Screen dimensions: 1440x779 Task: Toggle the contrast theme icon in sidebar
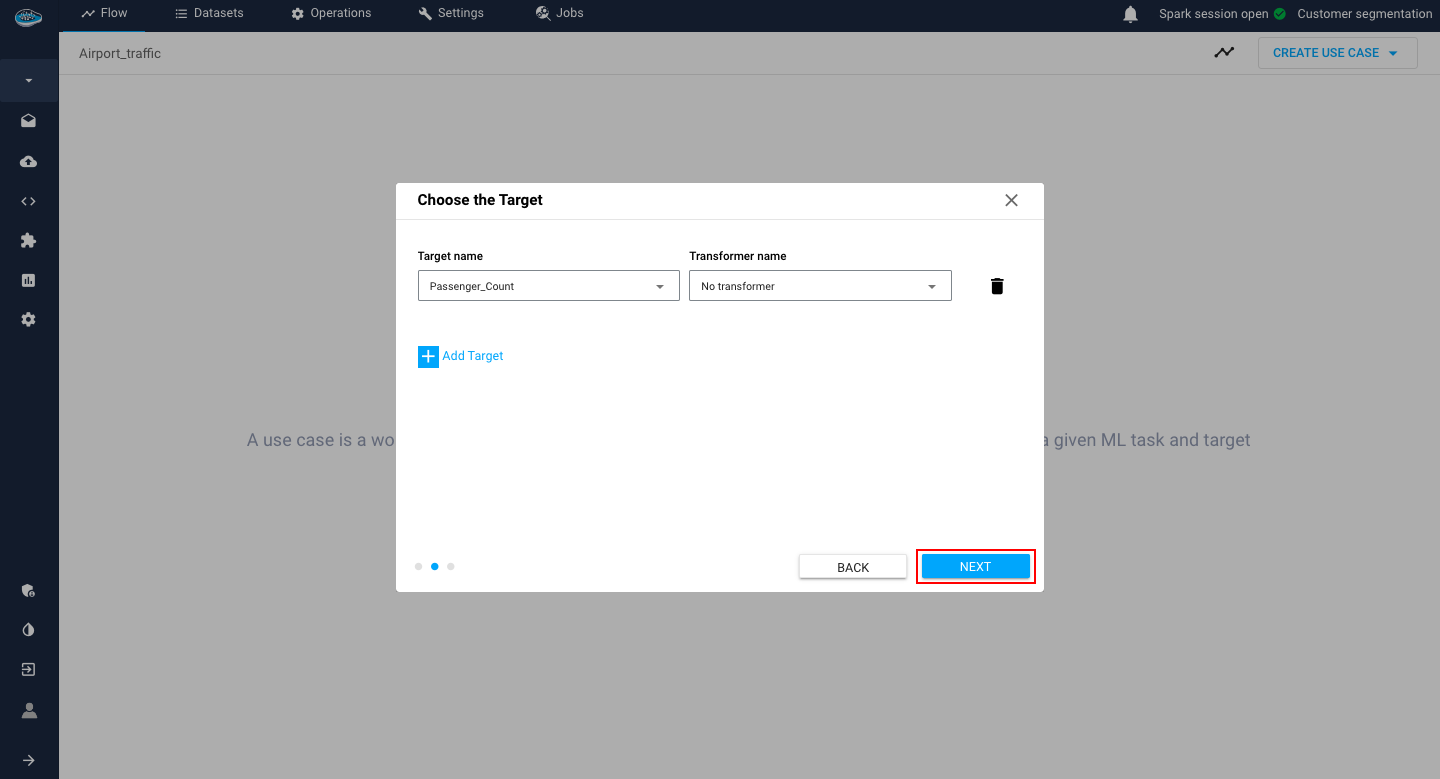point(29,630)
